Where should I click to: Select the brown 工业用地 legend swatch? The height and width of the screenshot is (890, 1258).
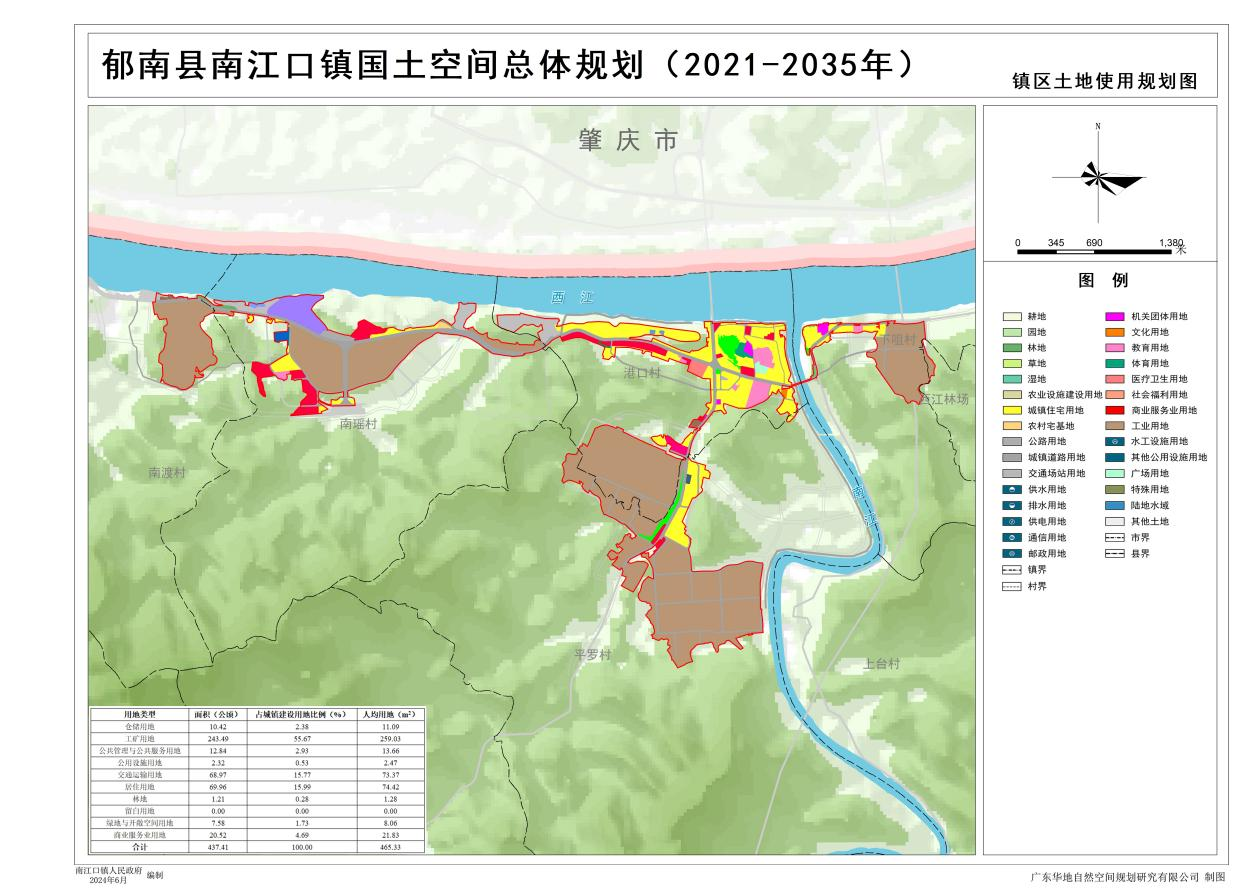pyautogui.click(x=1115, y=426)
